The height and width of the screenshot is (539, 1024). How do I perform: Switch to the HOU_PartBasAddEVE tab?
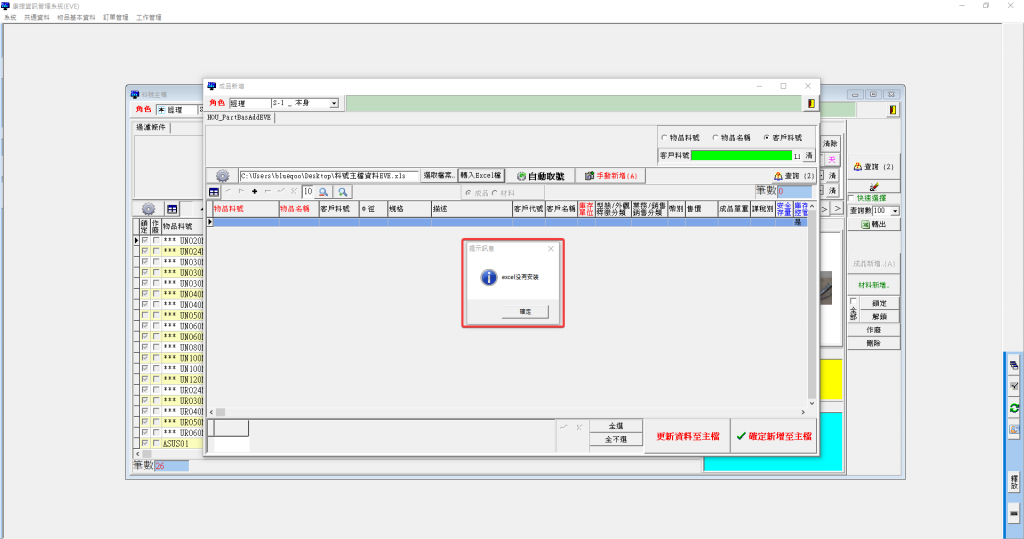pos(240,117)
